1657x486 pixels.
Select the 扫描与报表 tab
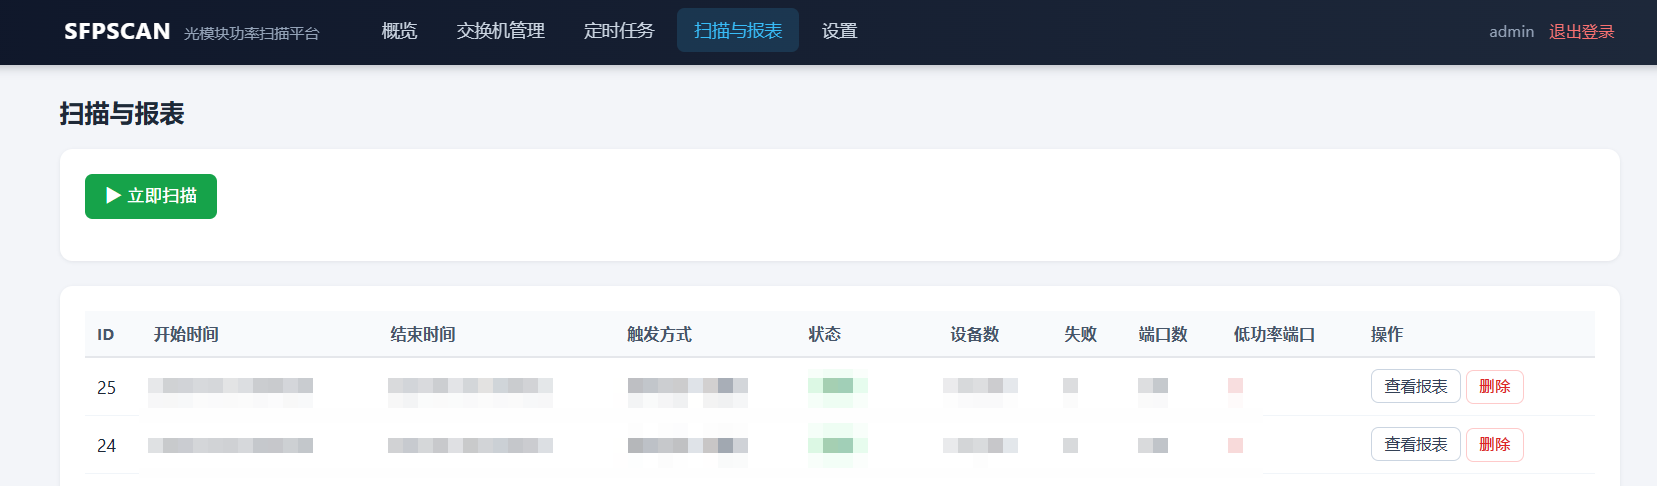738,31
